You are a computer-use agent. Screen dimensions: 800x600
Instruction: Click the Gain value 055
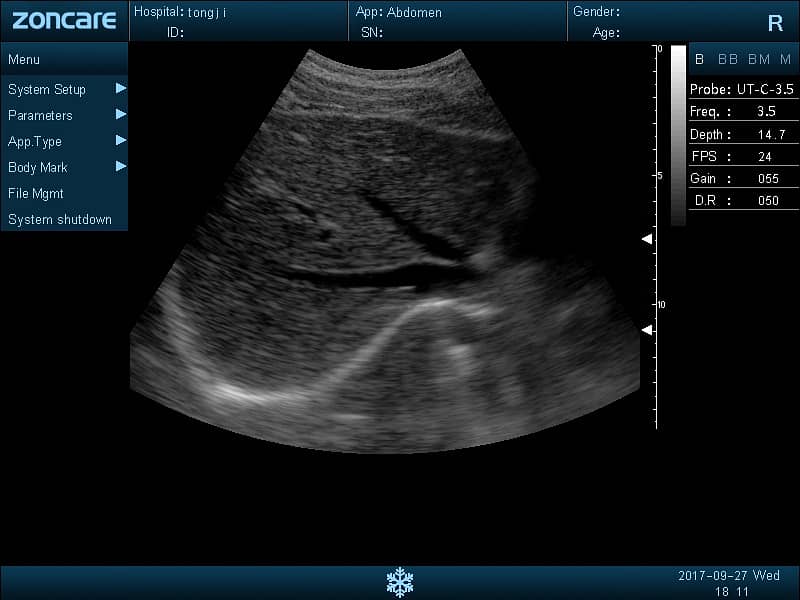click(x=767, y=178)
